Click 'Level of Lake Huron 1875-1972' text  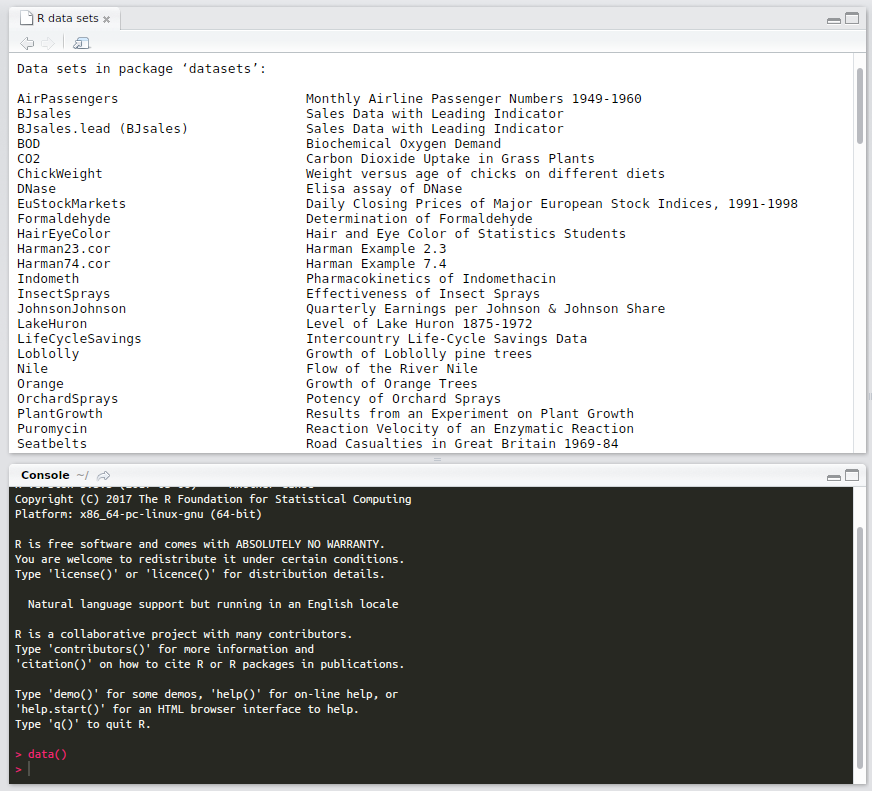coord(419,324)
